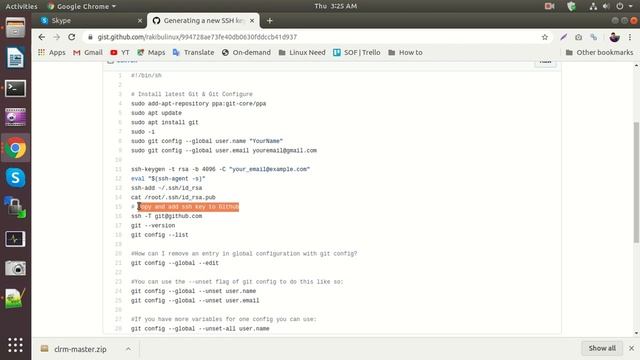This screenshot has width=640, height=360.
Task: Open Skype from the dock
Action: coord(15,178)
